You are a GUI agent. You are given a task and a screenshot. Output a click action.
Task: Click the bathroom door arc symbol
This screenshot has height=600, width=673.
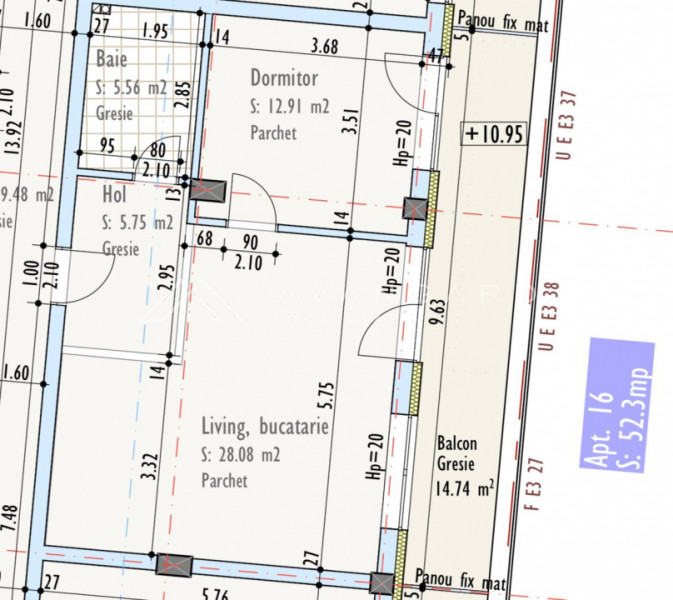click(x=158, y=156)
